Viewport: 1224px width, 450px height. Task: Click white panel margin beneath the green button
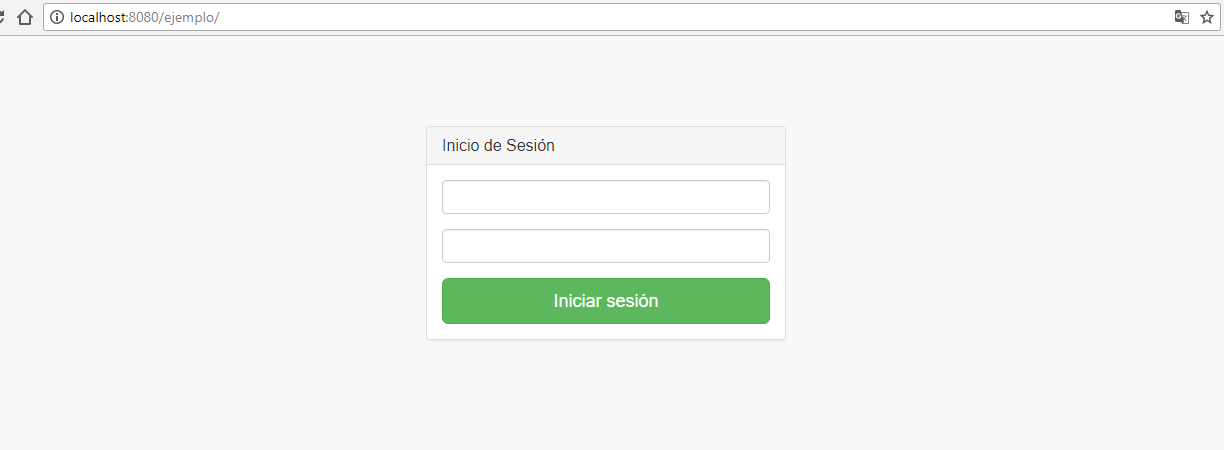click(x=605, y=332)
